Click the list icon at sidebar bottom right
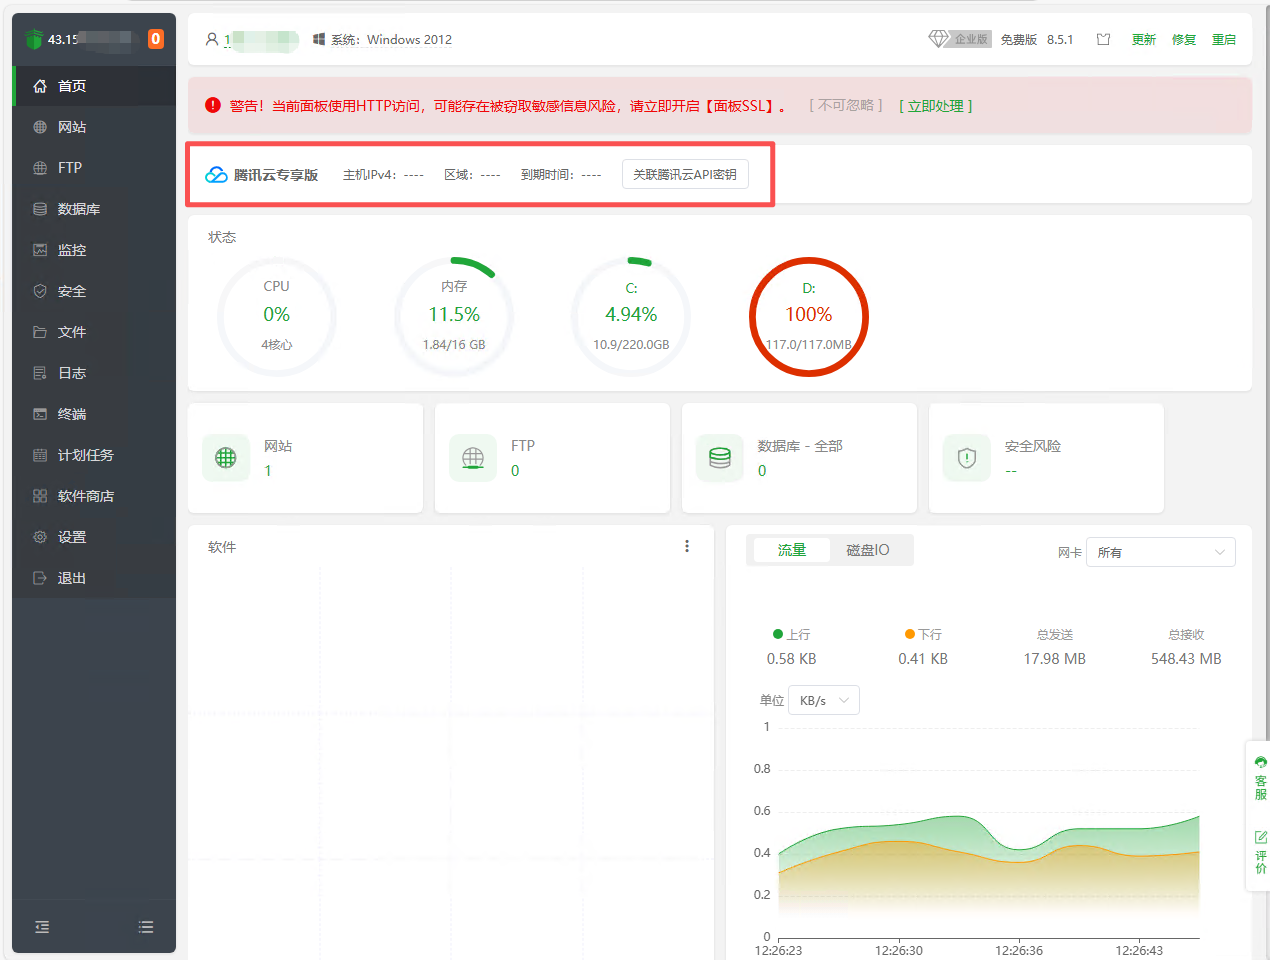This screenshot has height=960, width=1270. pyautogui.click(x=146, y=927)
